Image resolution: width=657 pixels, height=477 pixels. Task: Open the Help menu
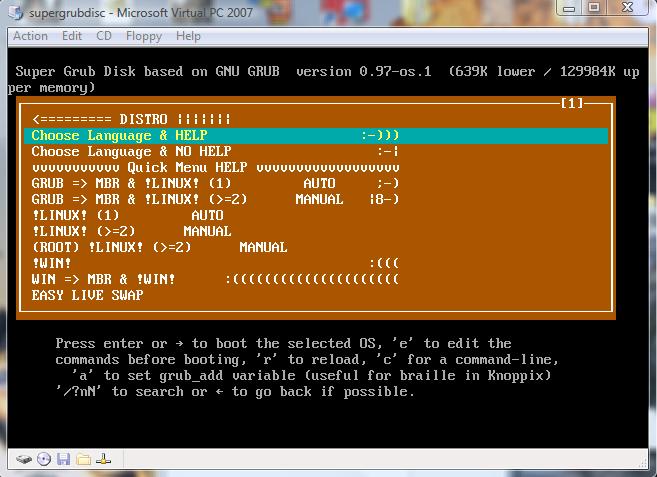[x=188, y=36]
